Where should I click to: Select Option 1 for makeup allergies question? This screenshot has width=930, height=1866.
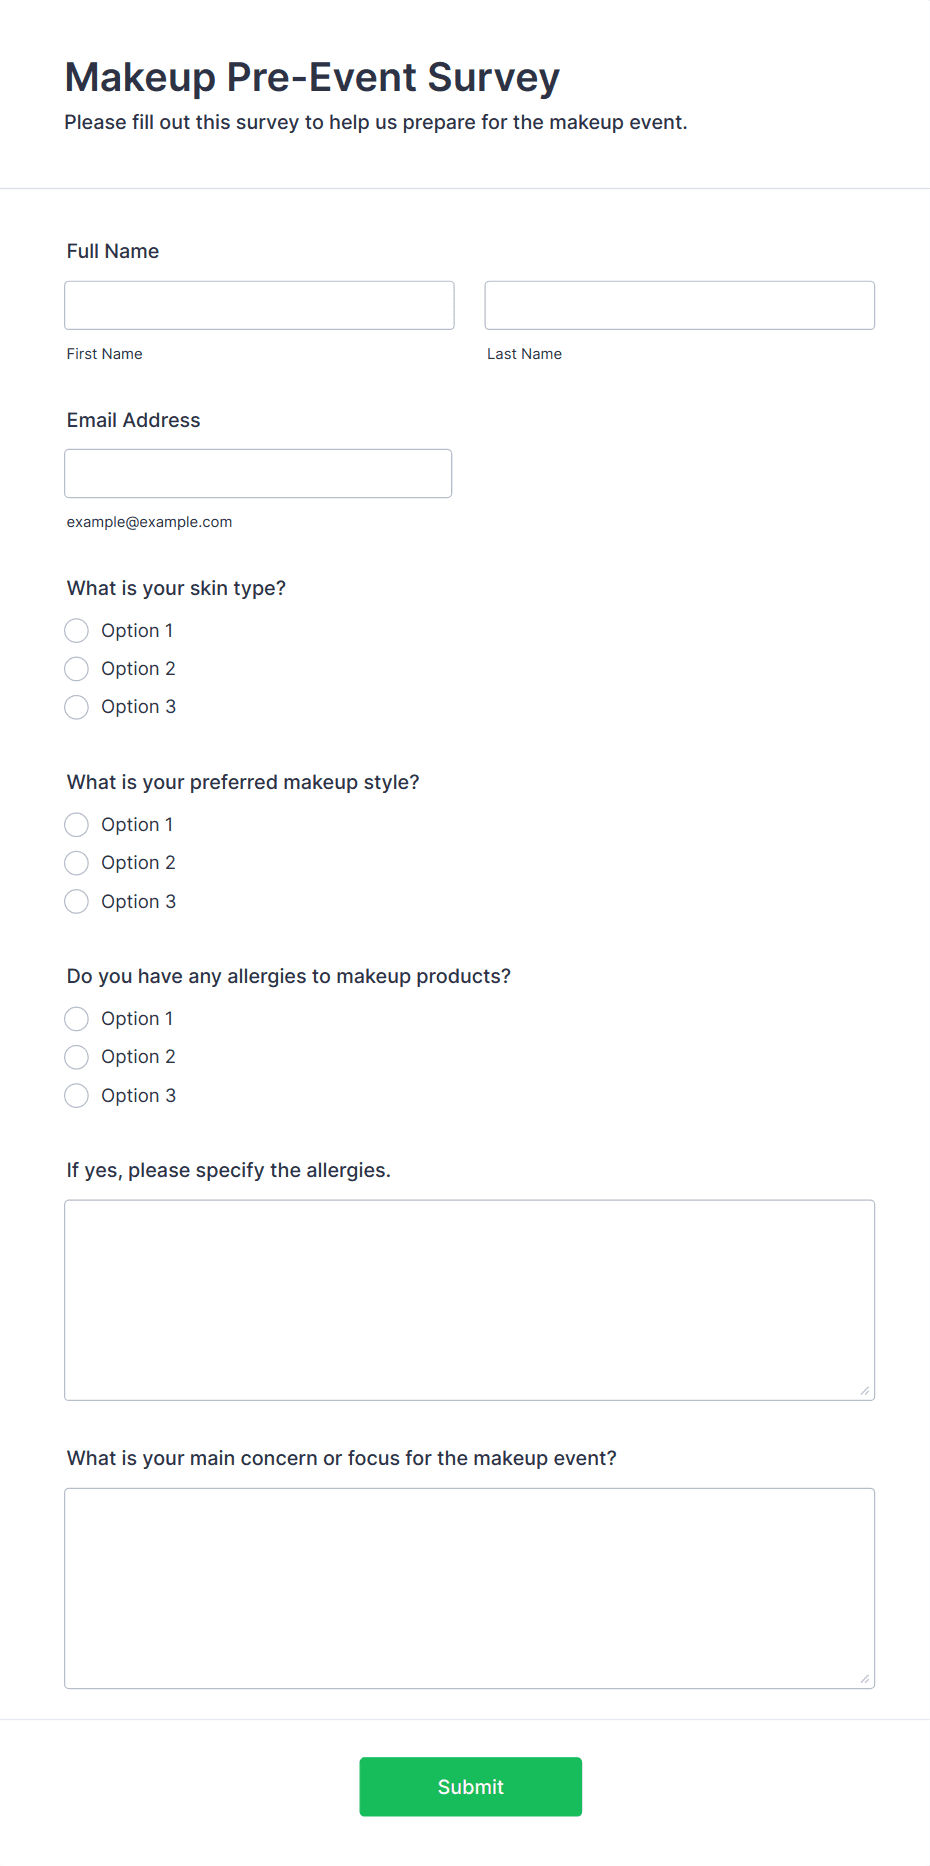76,1018
